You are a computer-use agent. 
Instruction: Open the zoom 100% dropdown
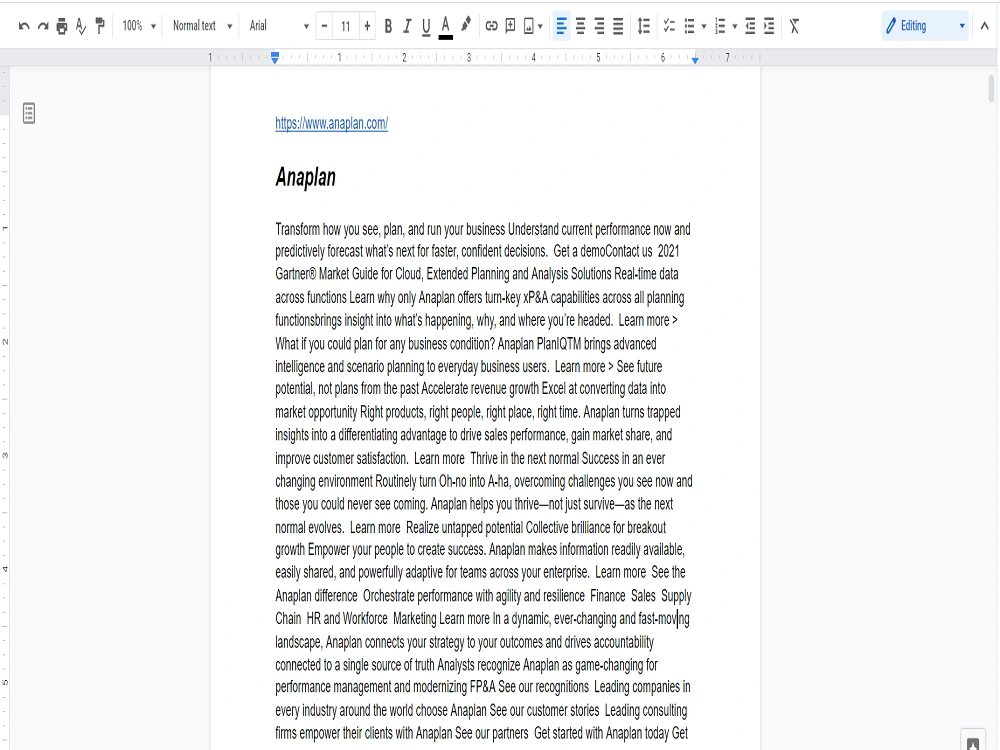139,26
